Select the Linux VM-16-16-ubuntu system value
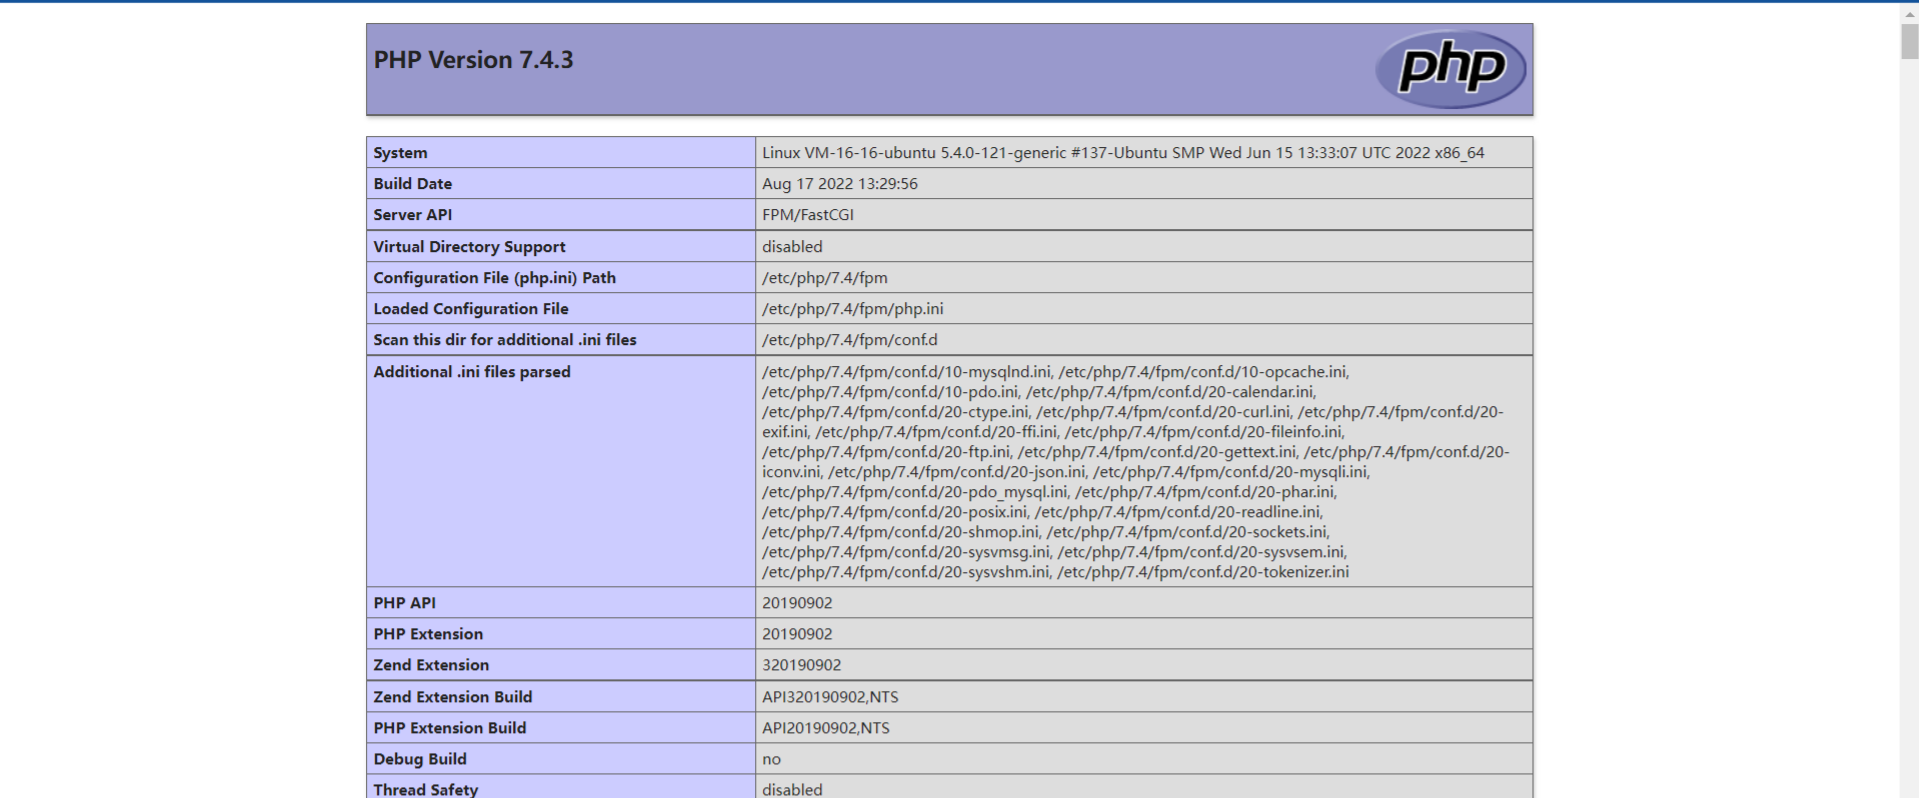 1123,153
